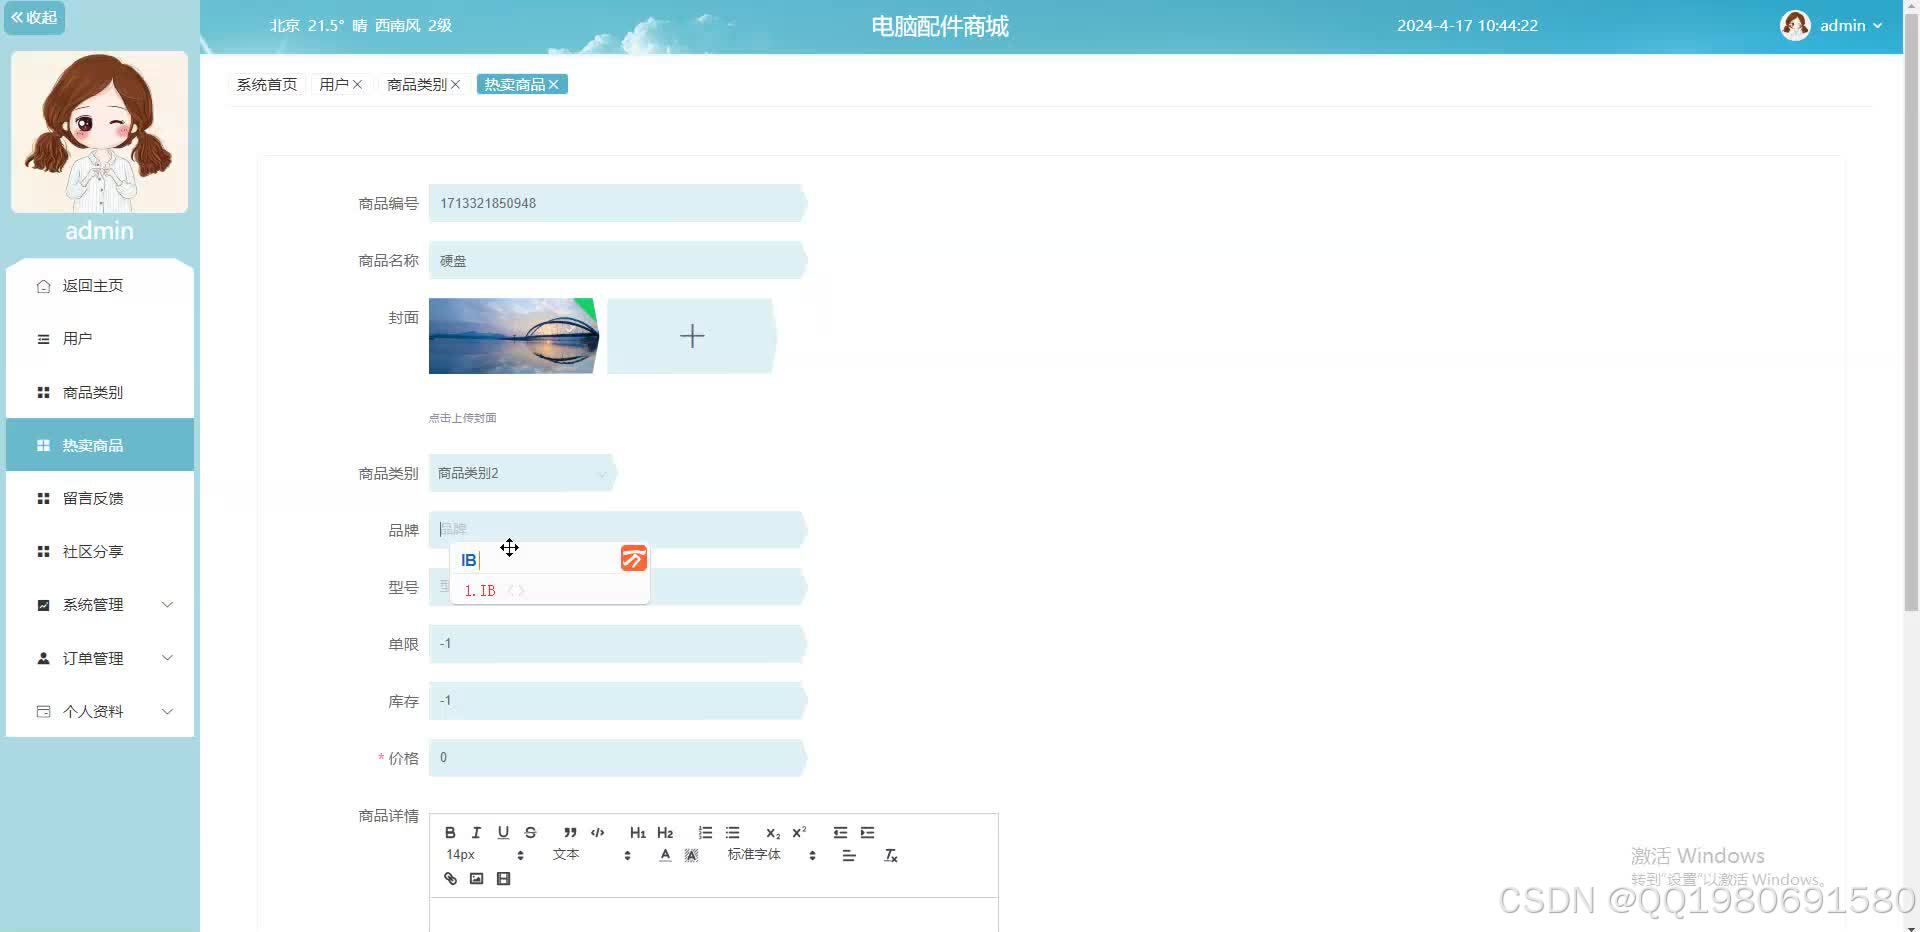This screenshot has width=1920, height=932.
Task: Select IME candidate 1. IB
Action: [x=480, y=591]
